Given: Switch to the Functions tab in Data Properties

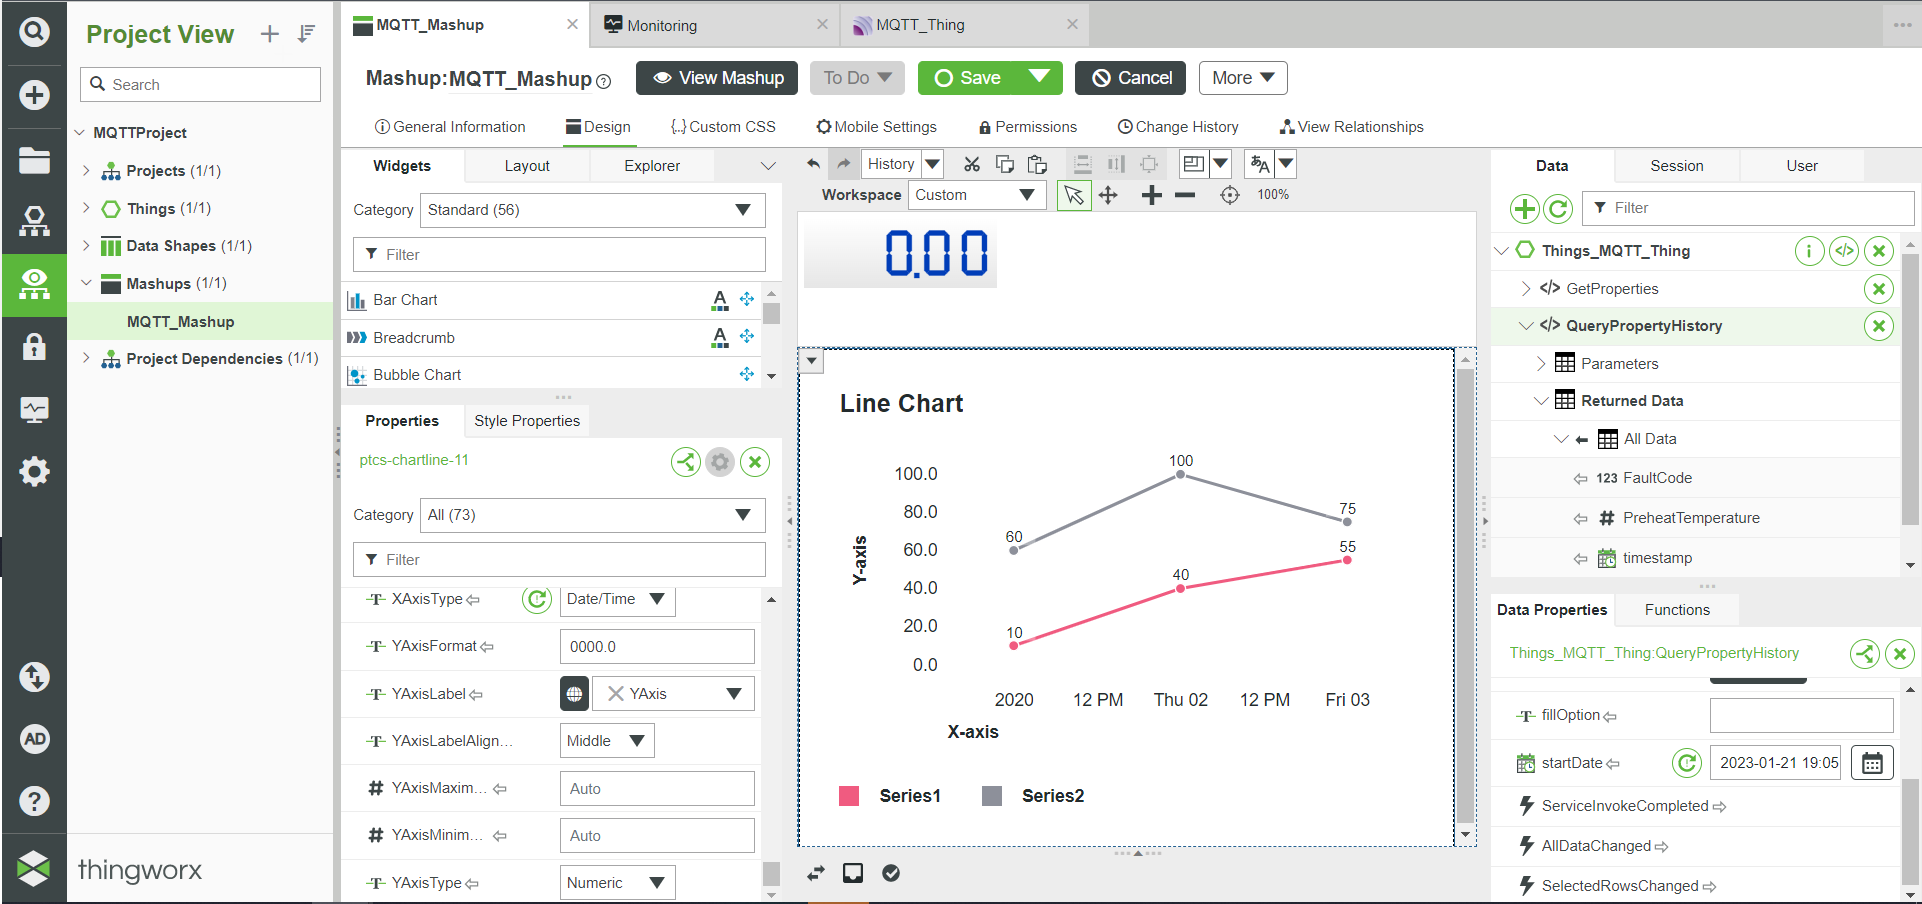Looking at the screenshot, I should [1676, 609].
